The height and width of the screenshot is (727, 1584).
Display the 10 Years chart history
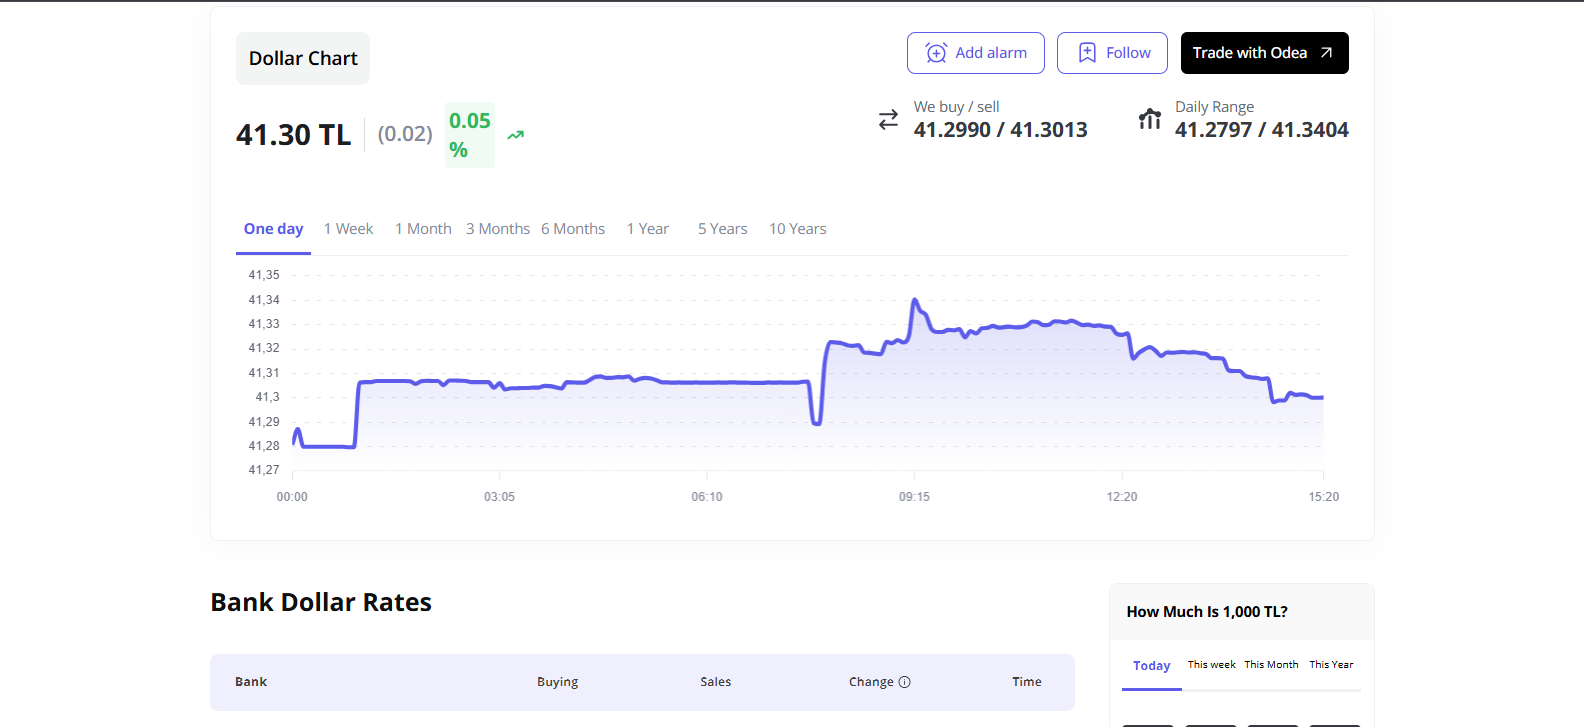(x=797, y=229)
